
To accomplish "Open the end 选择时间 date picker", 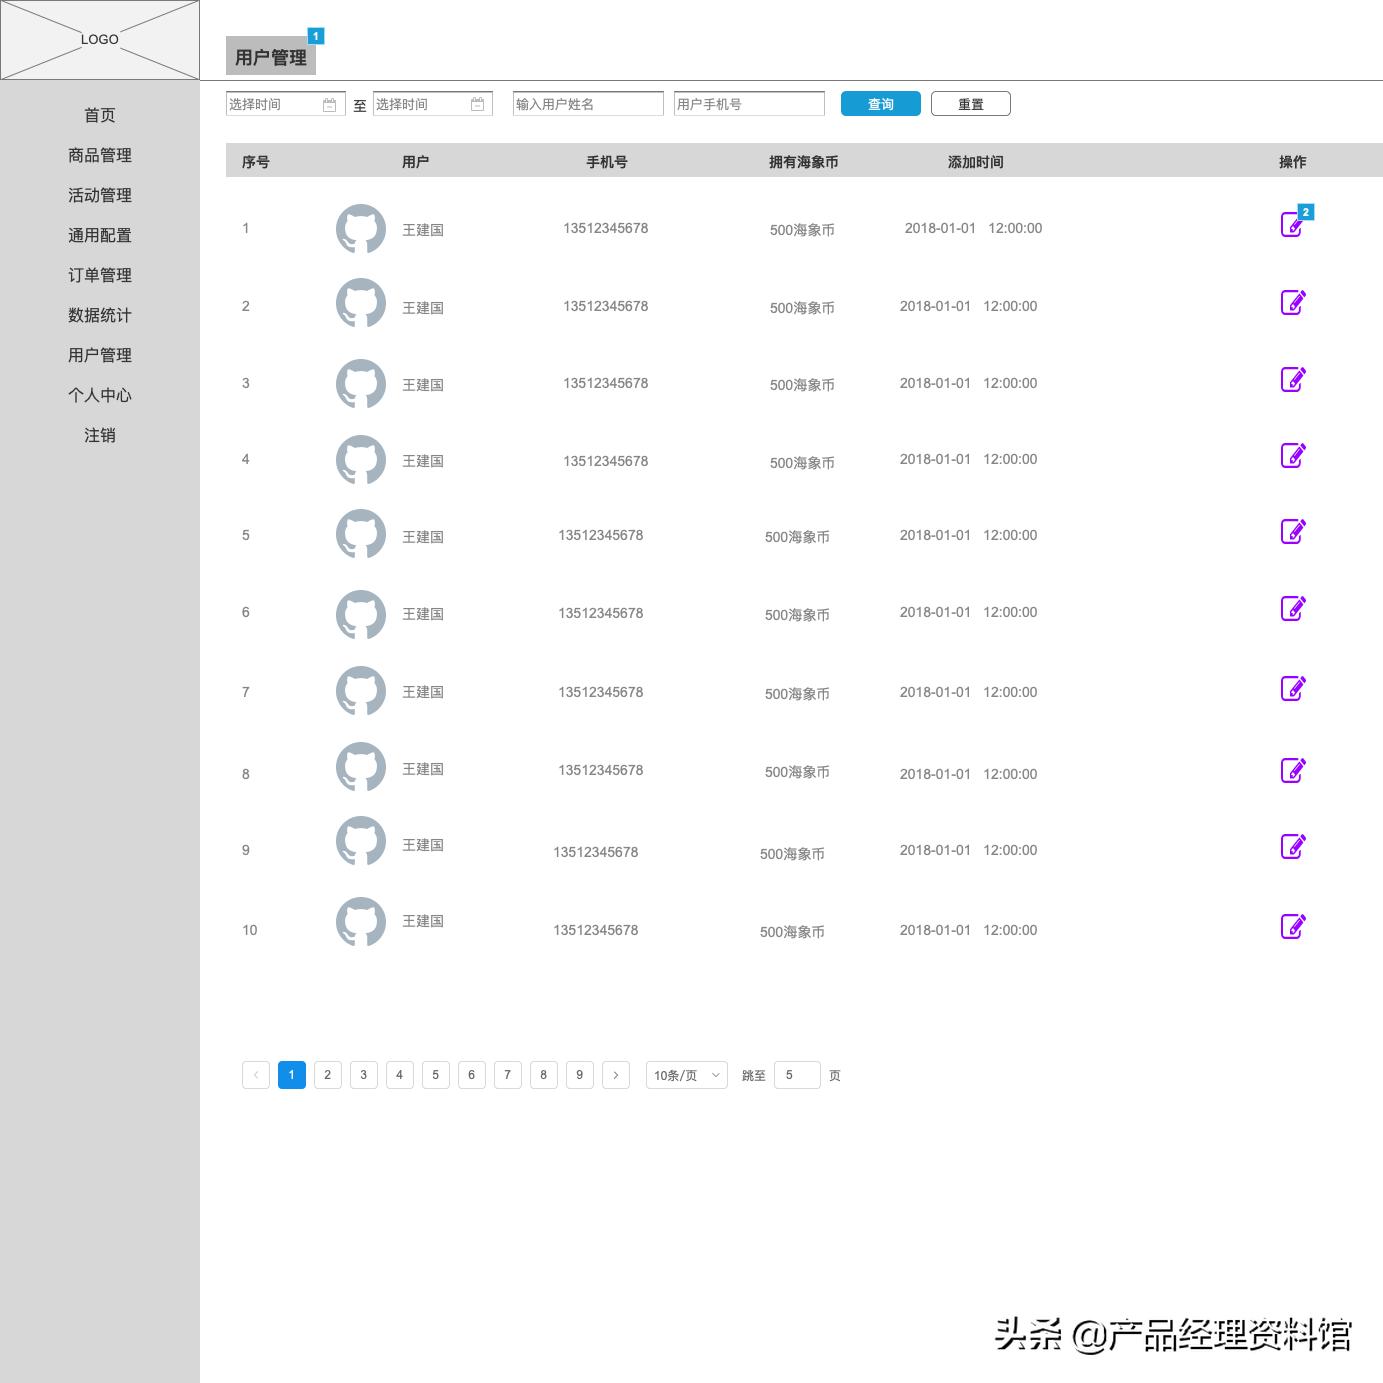I will (420, 103).
